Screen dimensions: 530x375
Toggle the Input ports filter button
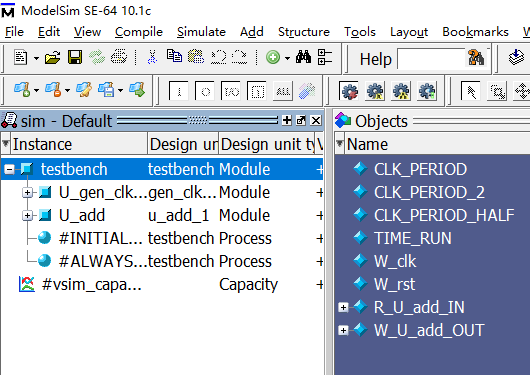point(178,91)
